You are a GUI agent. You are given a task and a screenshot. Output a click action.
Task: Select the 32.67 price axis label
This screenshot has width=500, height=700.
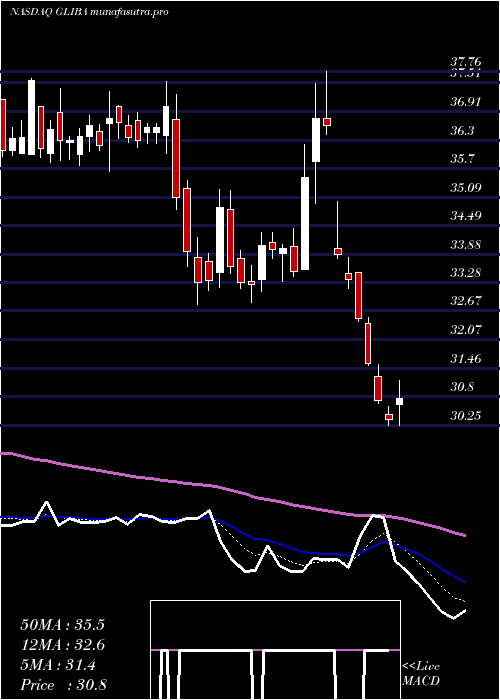pos(466,301)
